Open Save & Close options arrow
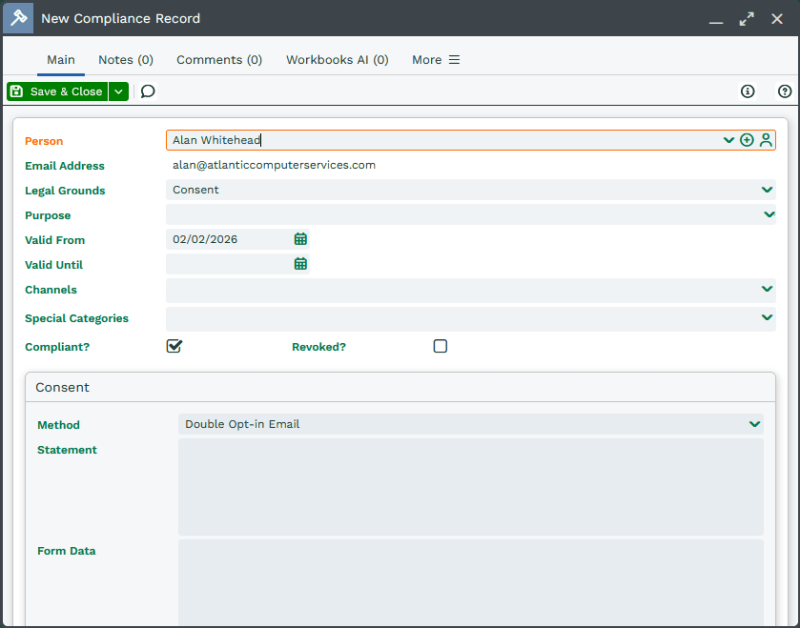This screenshot has width=800, height=628. [x=119, y=91]
